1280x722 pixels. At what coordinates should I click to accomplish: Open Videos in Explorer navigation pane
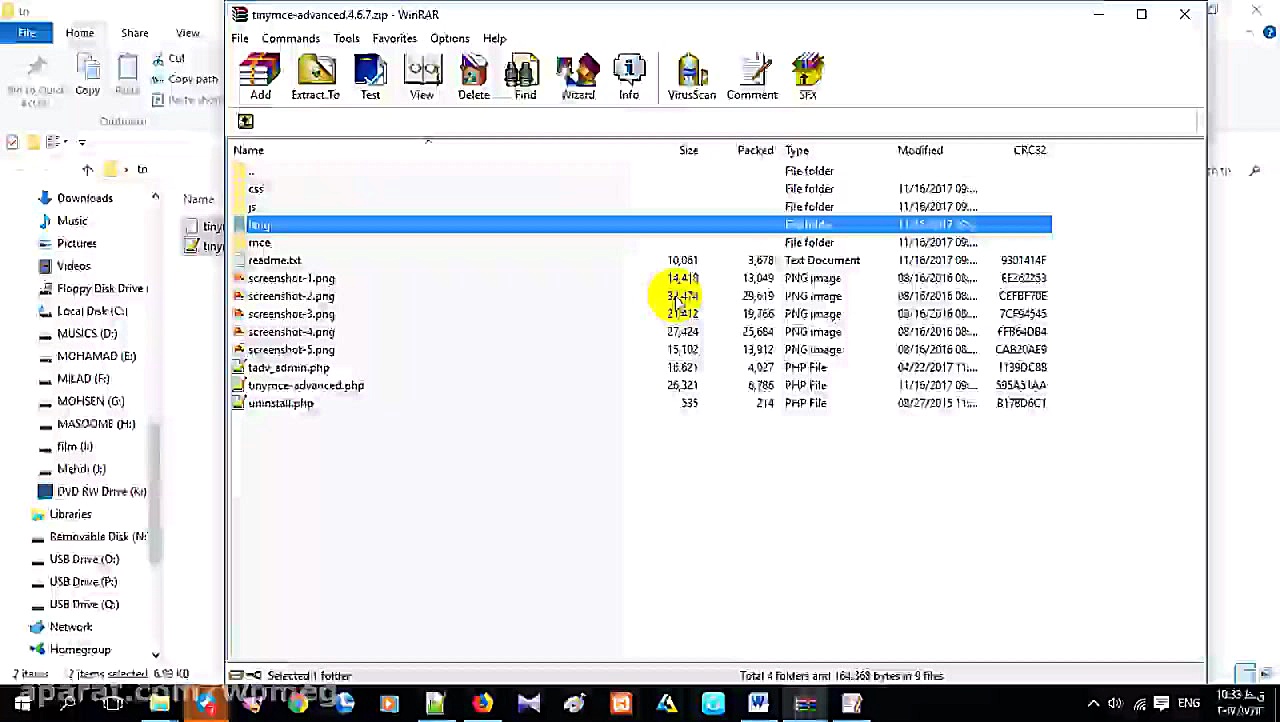64,266
